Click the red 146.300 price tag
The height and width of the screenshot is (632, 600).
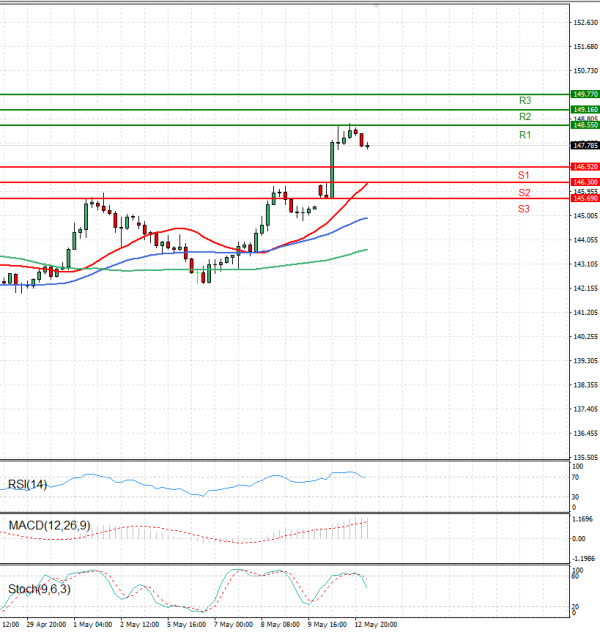[584, 182]
